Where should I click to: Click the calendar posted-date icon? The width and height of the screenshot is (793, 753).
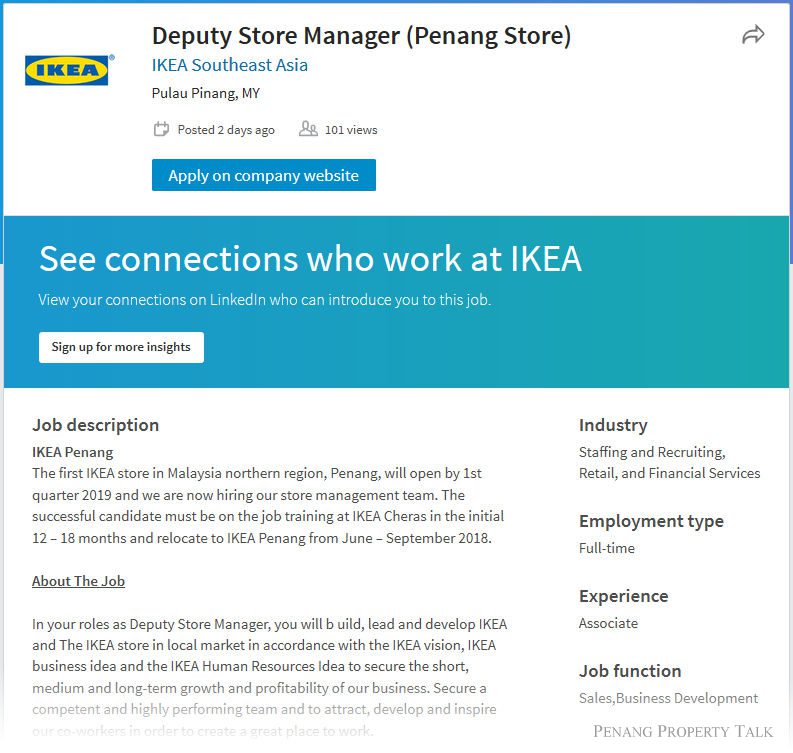click(161, 129)
